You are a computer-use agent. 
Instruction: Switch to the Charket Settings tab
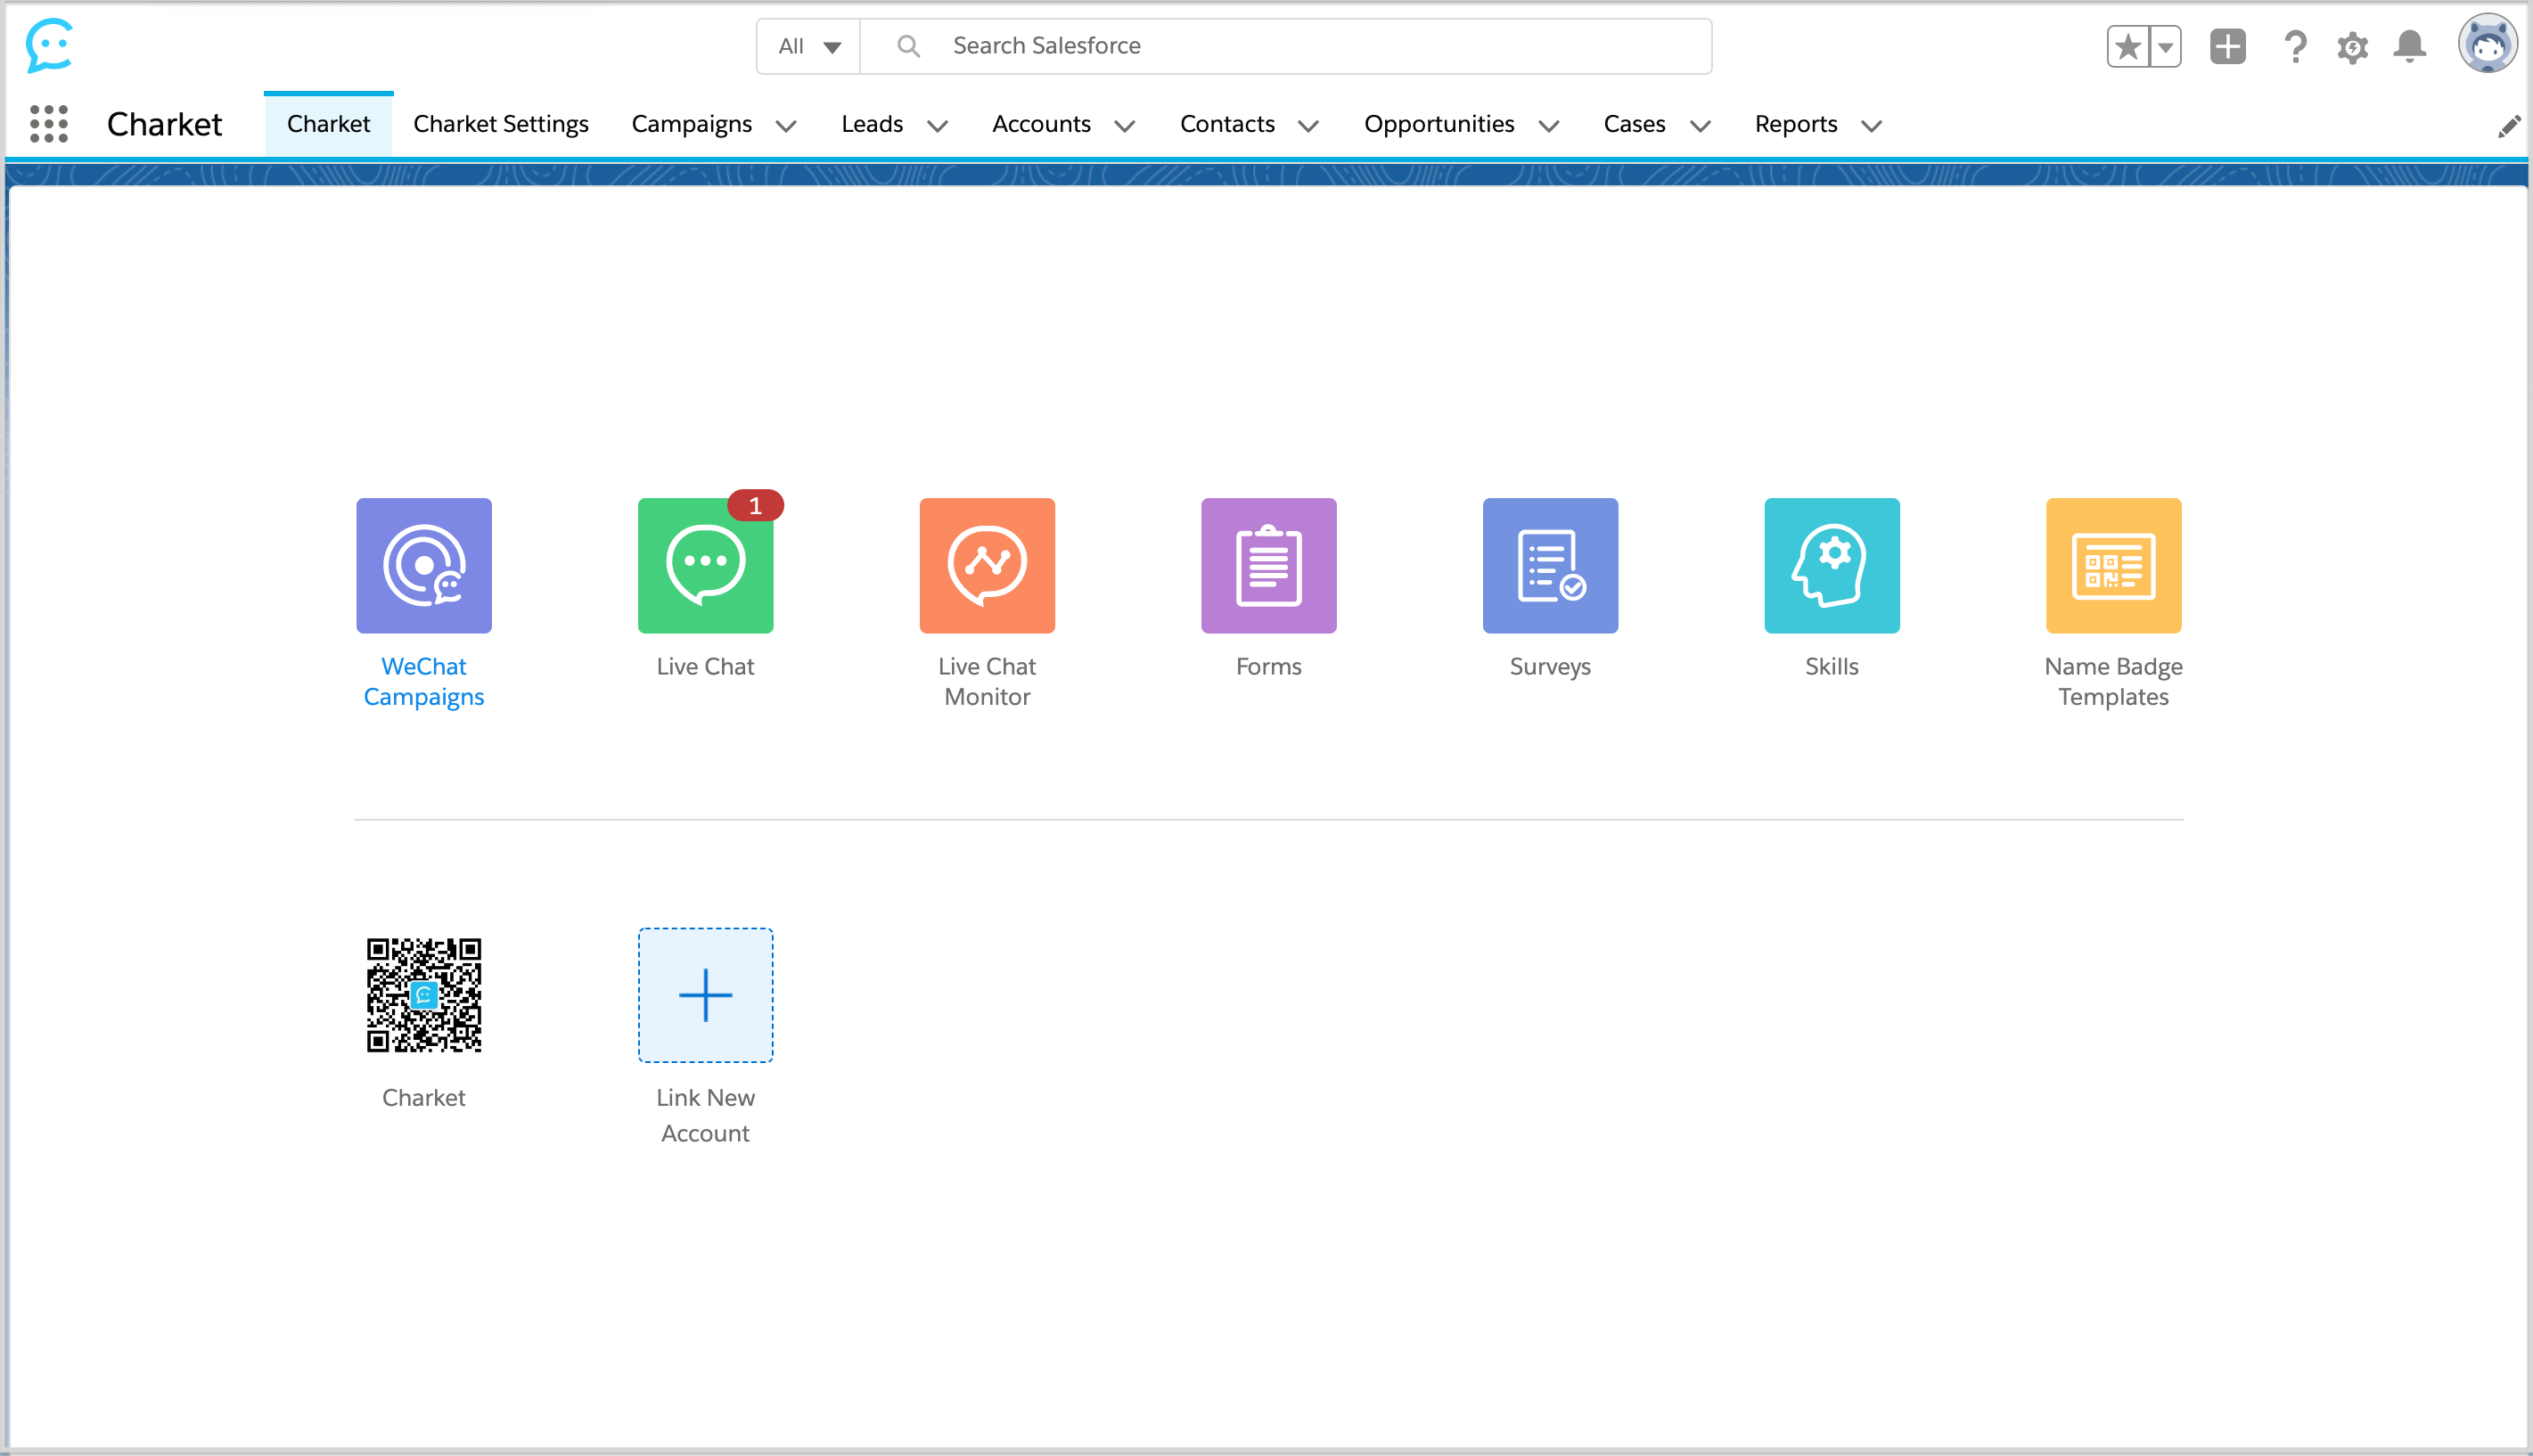pyautogui.click(x=500, y=124)
